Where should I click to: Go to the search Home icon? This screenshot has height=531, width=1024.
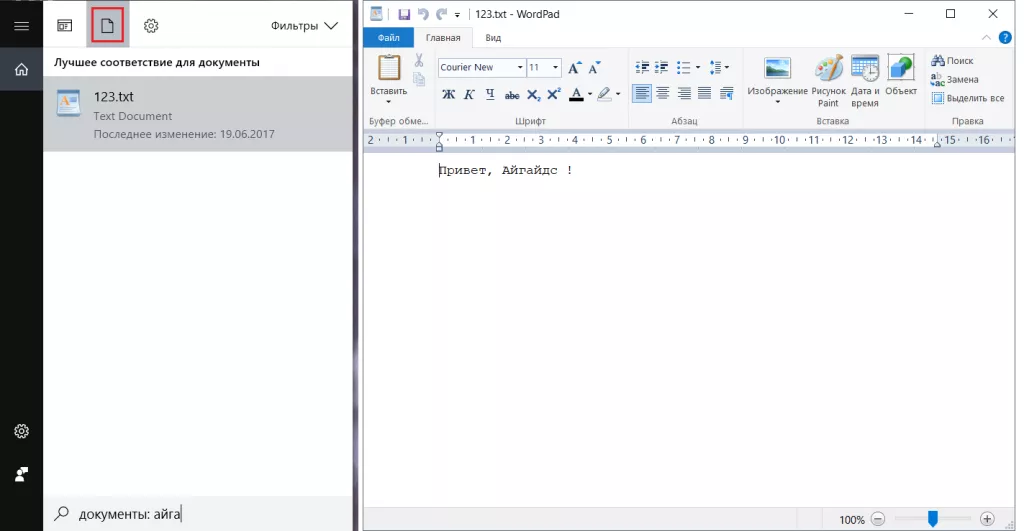(x=22, y=69)
